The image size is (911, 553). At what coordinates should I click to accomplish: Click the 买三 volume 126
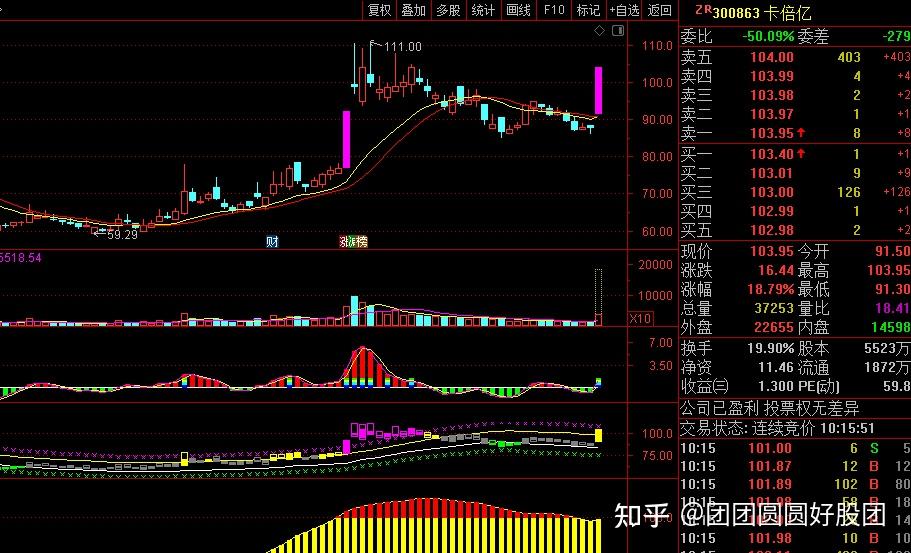(849, 192)
